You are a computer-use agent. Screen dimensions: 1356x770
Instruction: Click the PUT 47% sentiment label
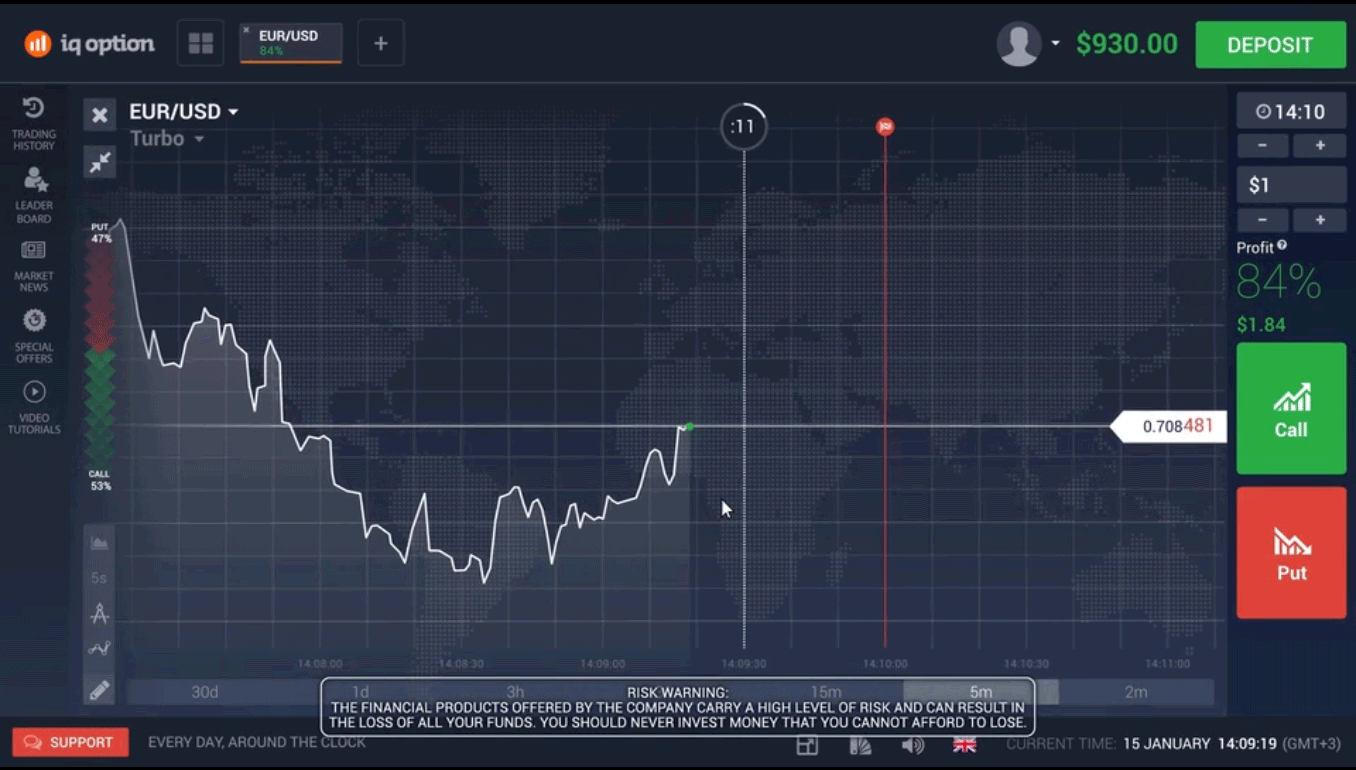point(100,233)
